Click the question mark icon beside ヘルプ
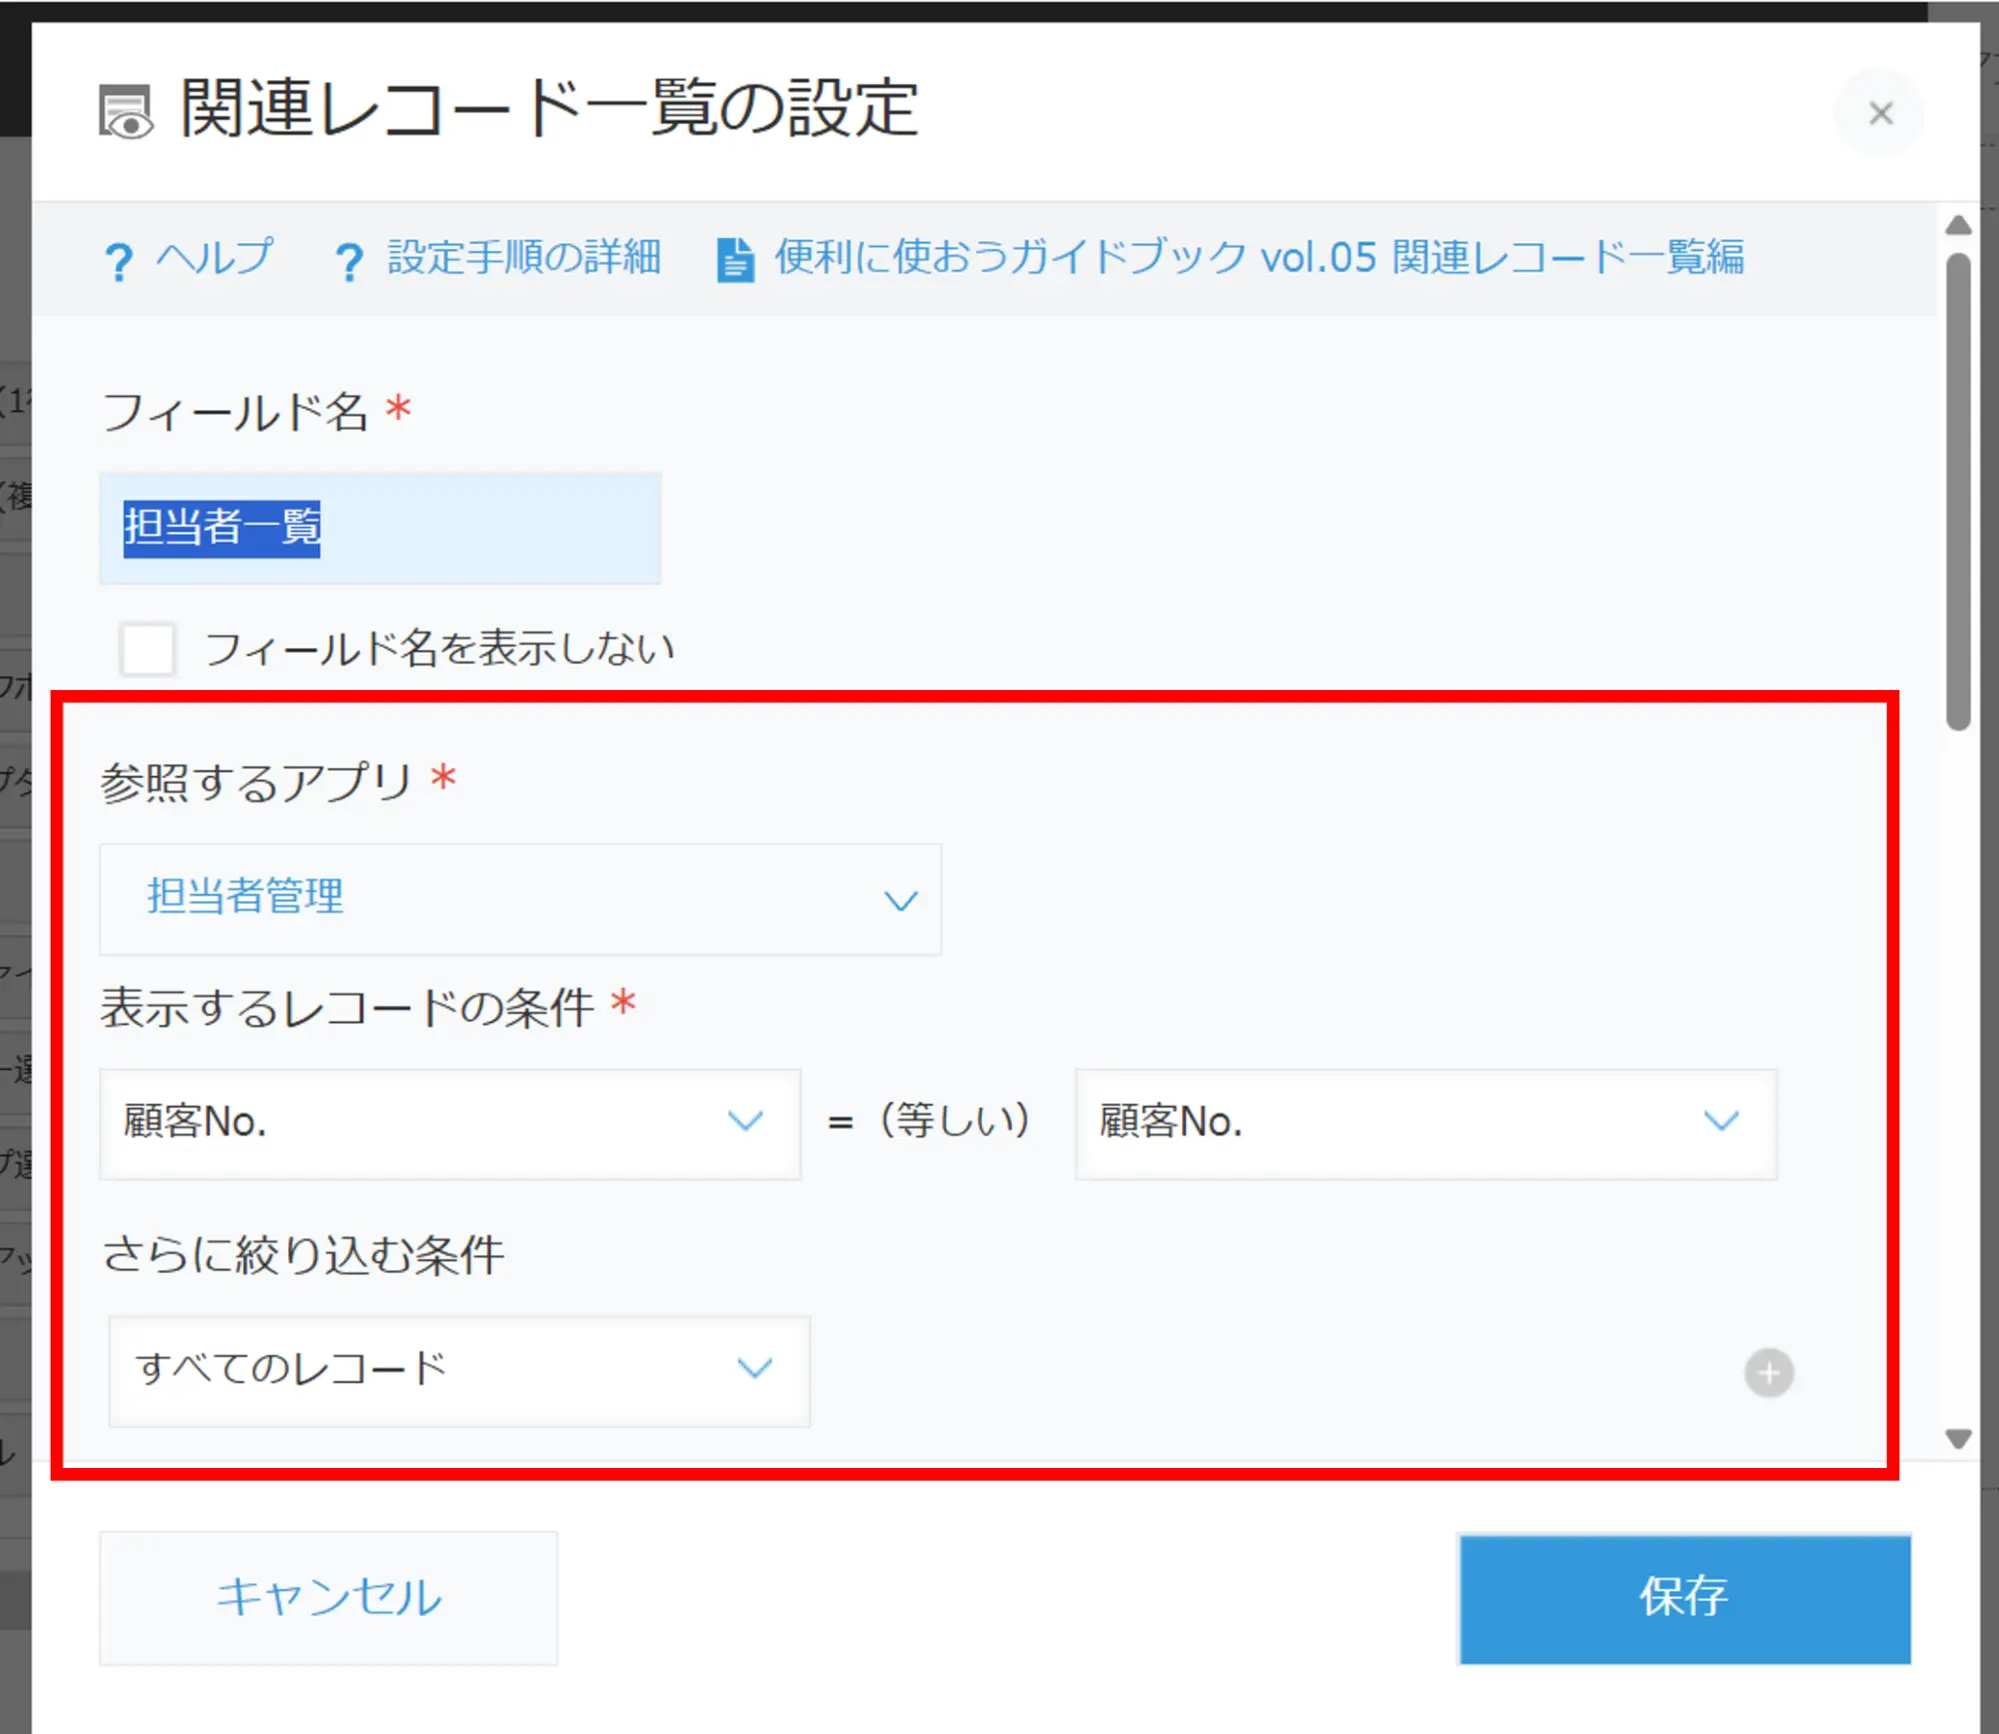The image size is (1999, 1734). pos(118,262)
